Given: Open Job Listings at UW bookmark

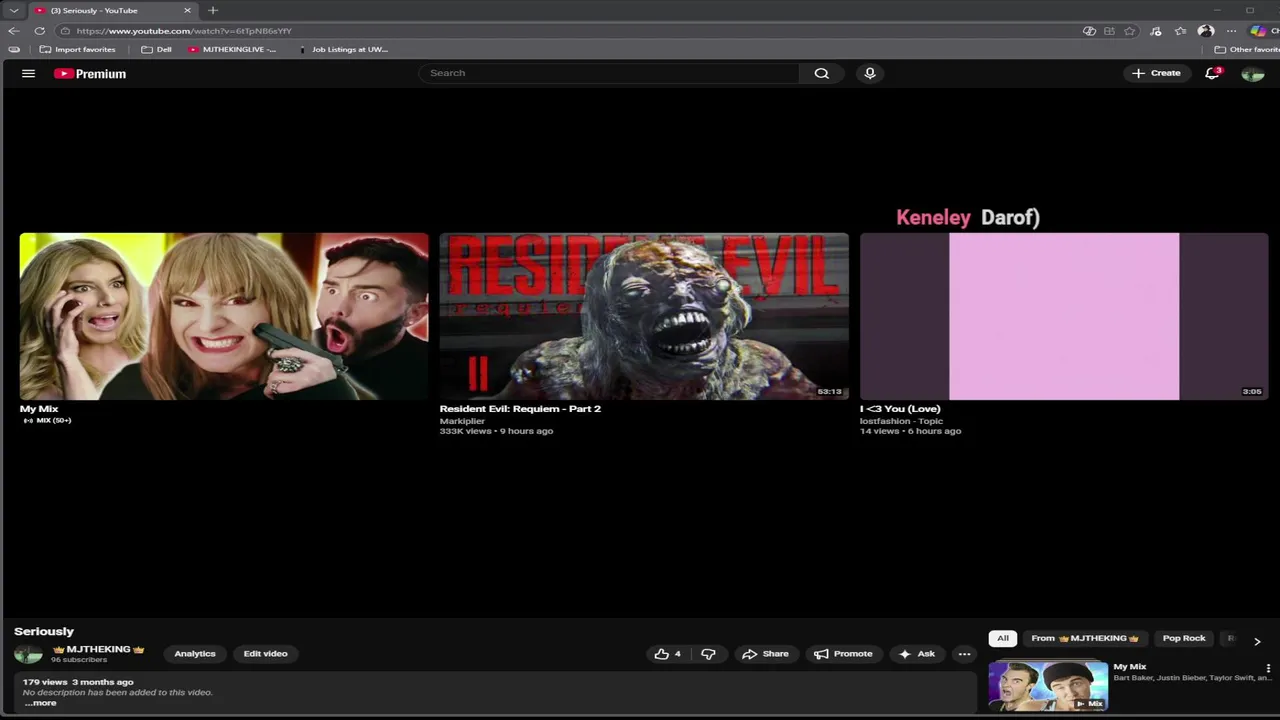Looking at the screenshot, I should (343, 49).
